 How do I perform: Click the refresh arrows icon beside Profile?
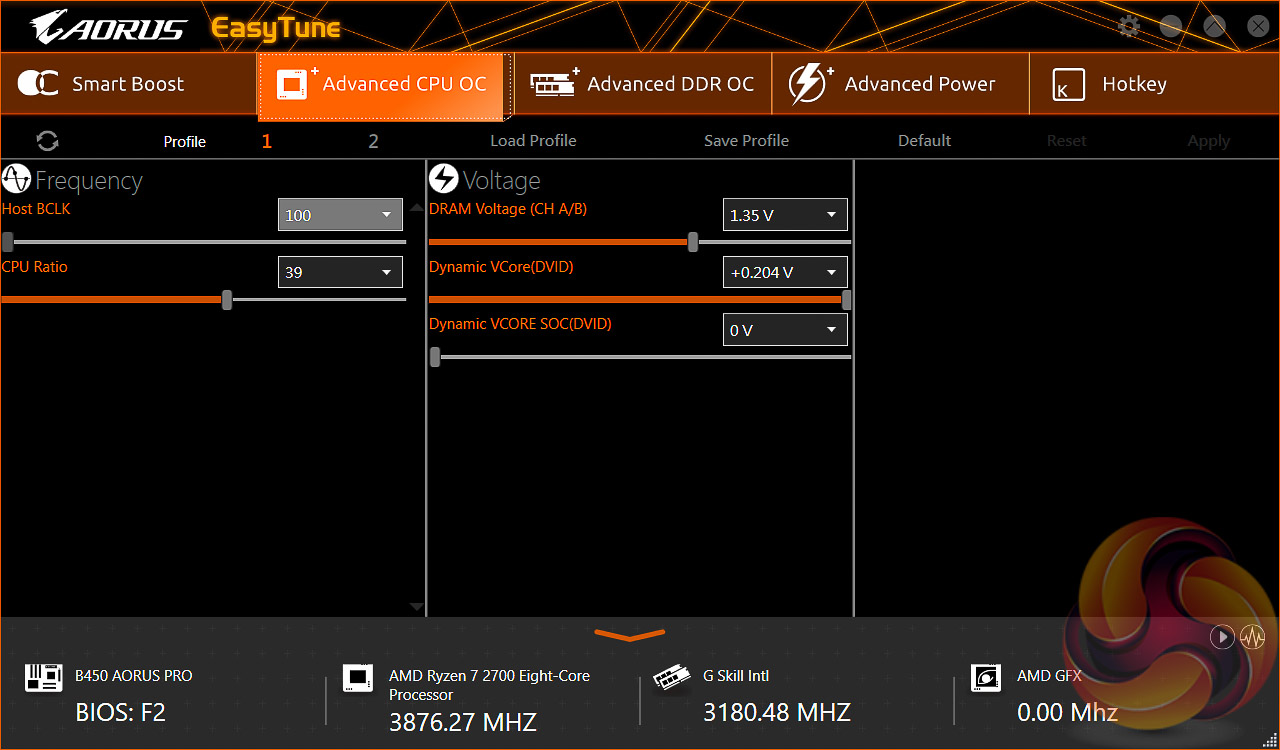[x=47, y=141]
